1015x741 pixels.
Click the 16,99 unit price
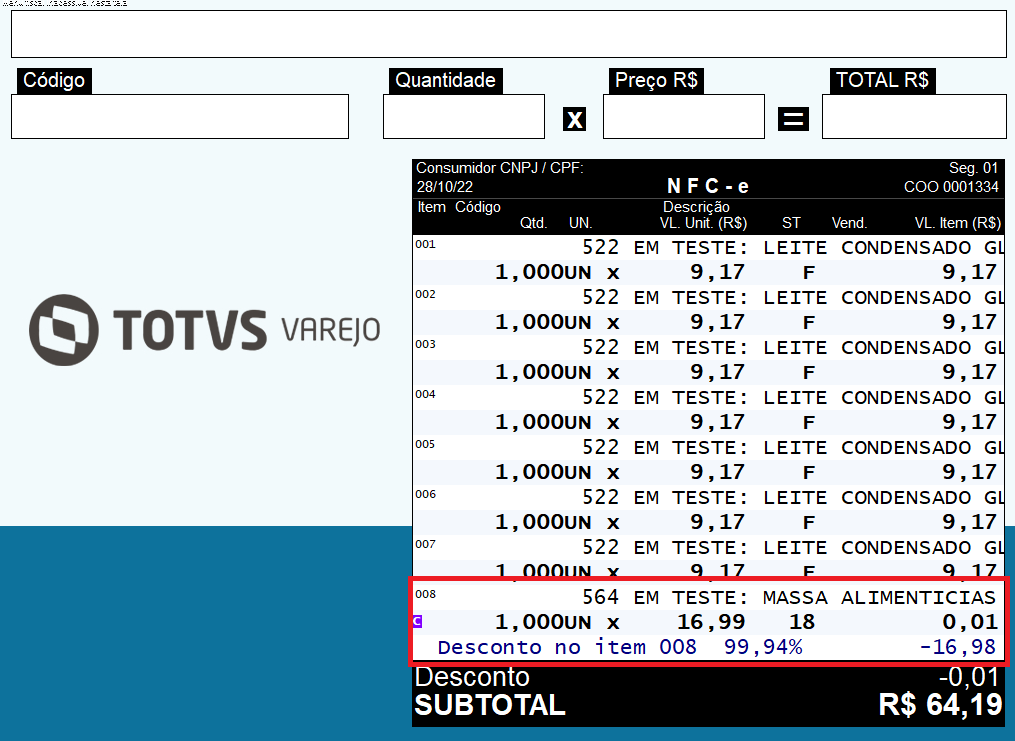pos(711,622)
